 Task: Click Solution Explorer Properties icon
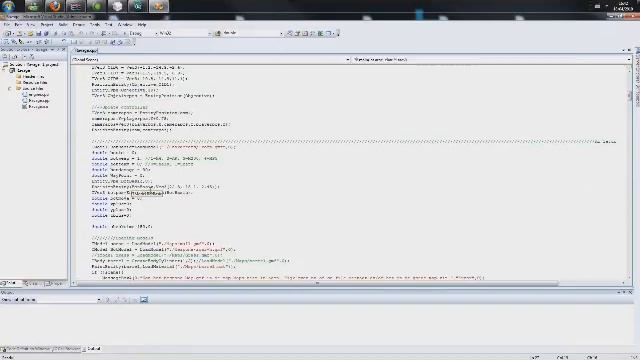[5, 57]
